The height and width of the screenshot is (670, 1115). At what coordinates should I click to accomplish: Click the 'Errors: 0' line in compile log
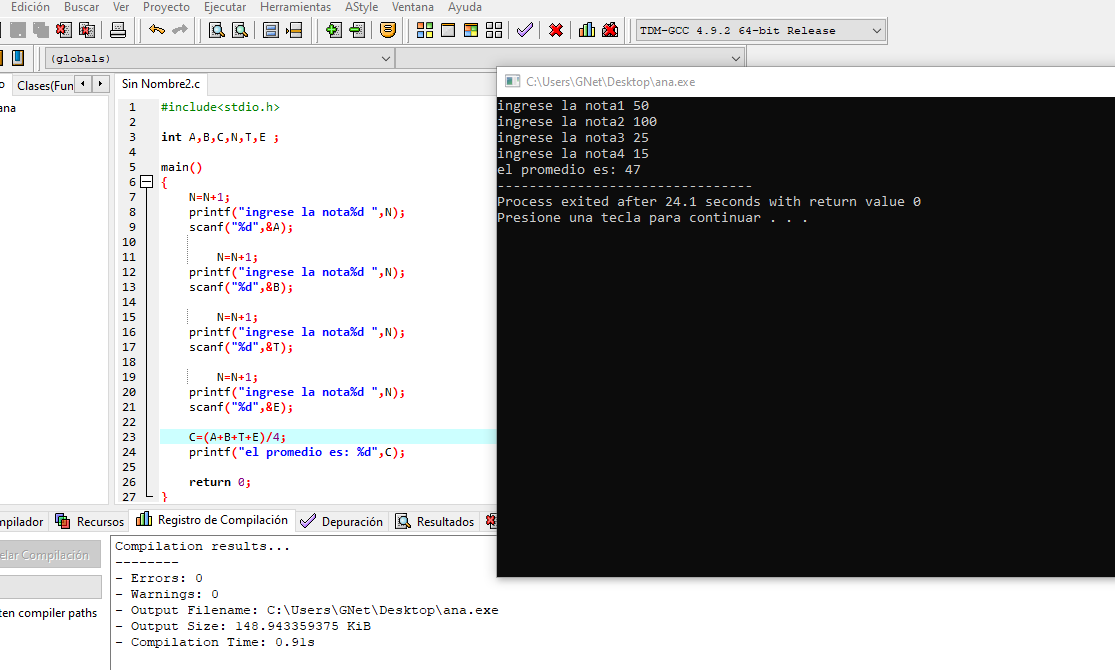tap(159, 578)
